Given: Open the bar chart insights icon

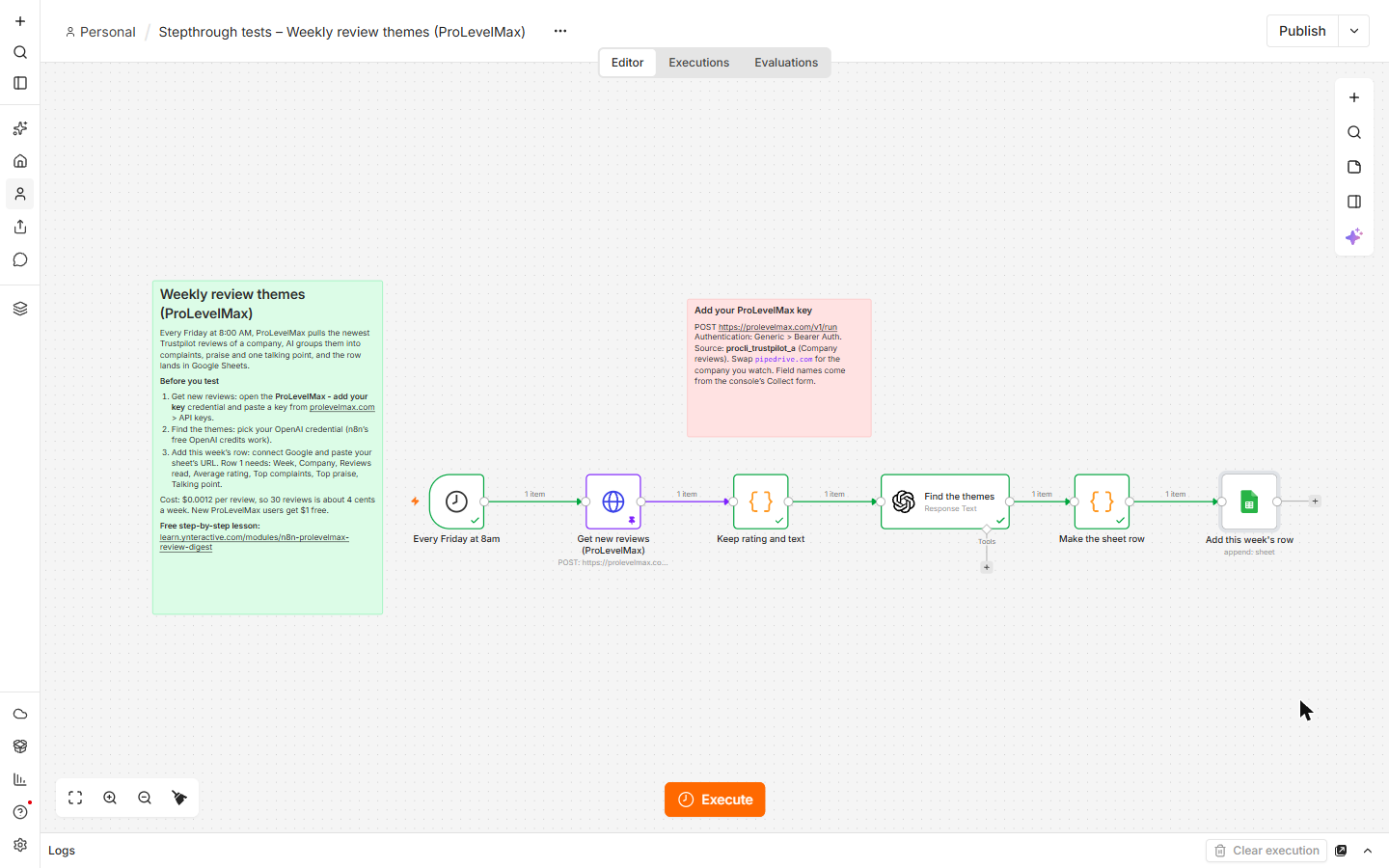Looking at the screenshot, I should pyautogui.click(x=20, y=779).
